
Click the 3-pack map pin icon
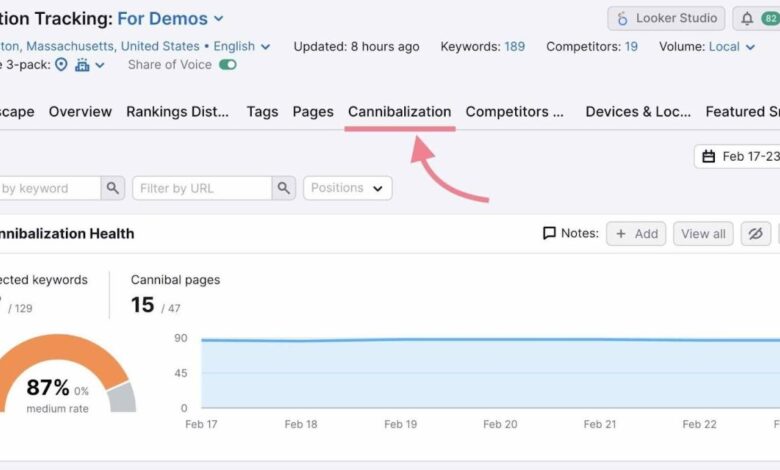[x=61, y=65]
